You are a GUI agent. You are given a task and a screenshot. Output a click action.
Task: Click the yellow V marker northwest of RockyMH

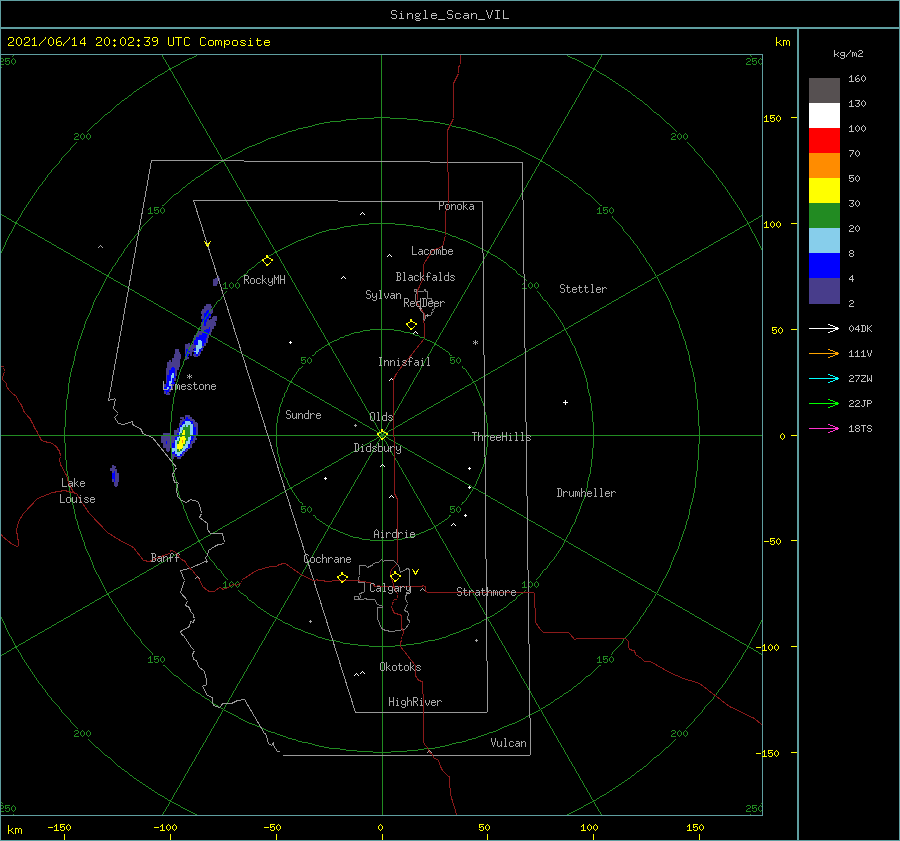coord(208,244)
